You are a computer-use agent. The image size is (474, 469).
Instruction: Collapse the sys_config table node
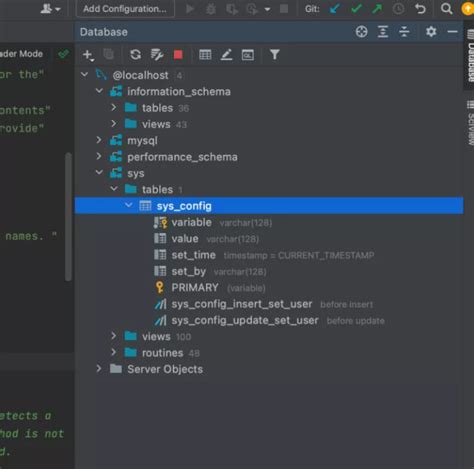click(129, 205)
